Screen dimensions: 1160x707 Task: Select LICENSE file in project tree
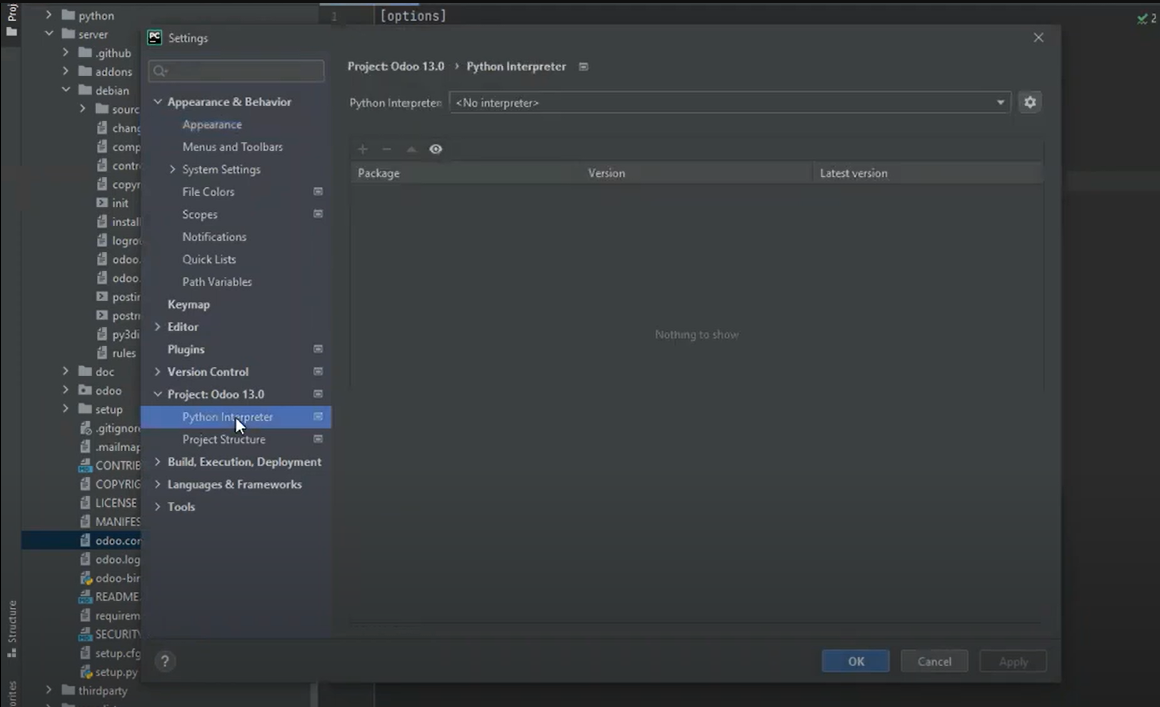tap(115, 503)
